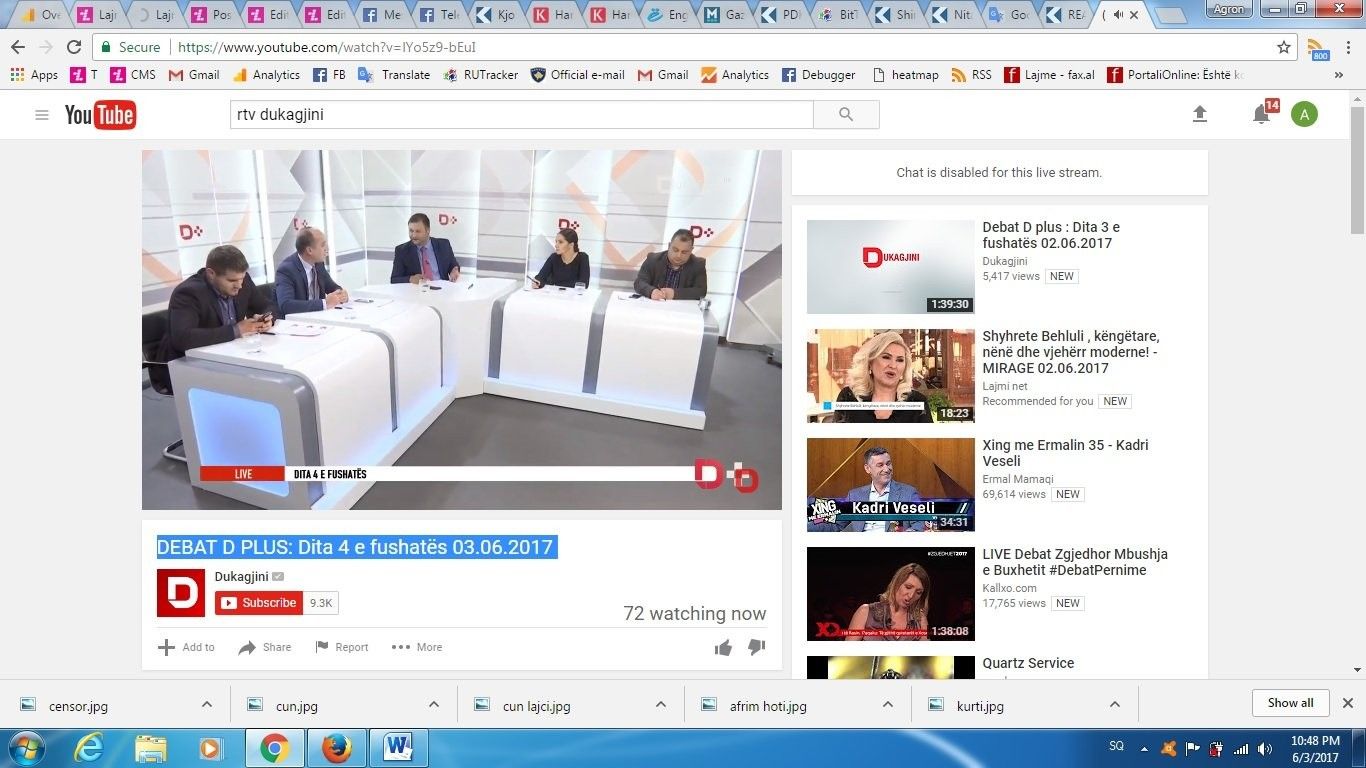Open the video upload icon
Viewport: 1366px width, 768px height.
[x=1199, y=114]
